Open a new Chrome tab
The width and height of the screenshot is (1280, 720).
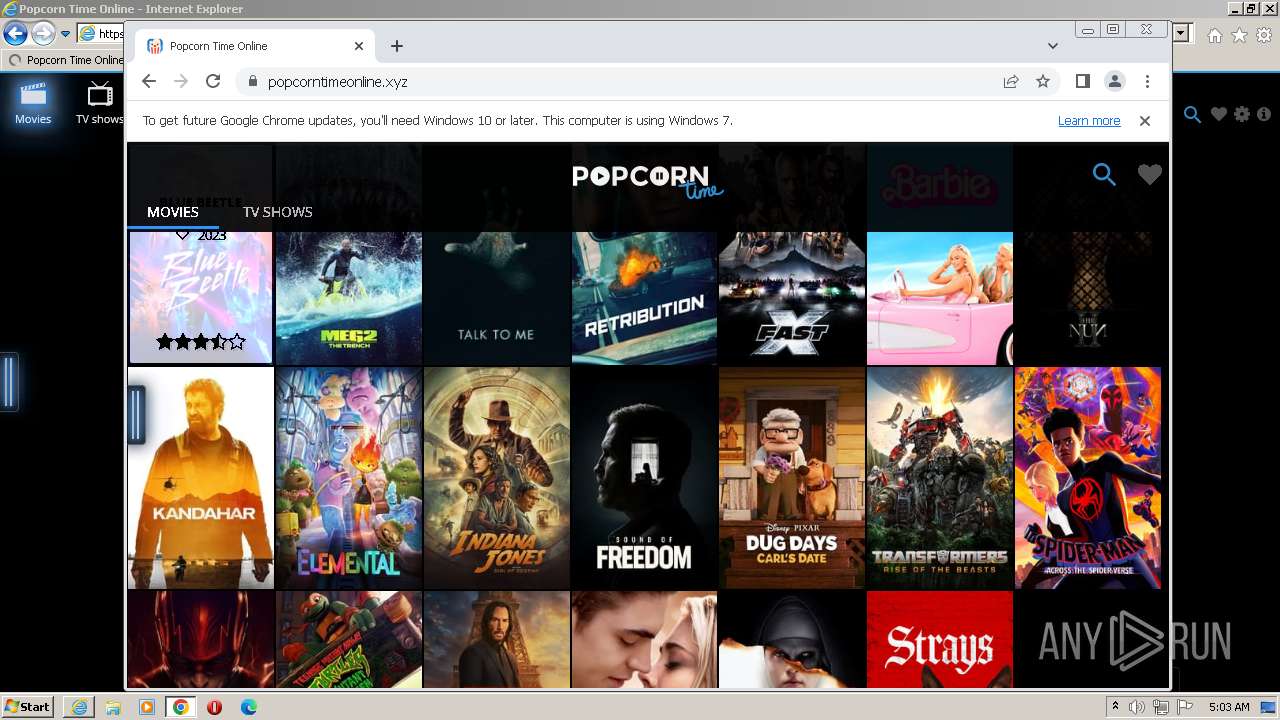pos(397,46)
